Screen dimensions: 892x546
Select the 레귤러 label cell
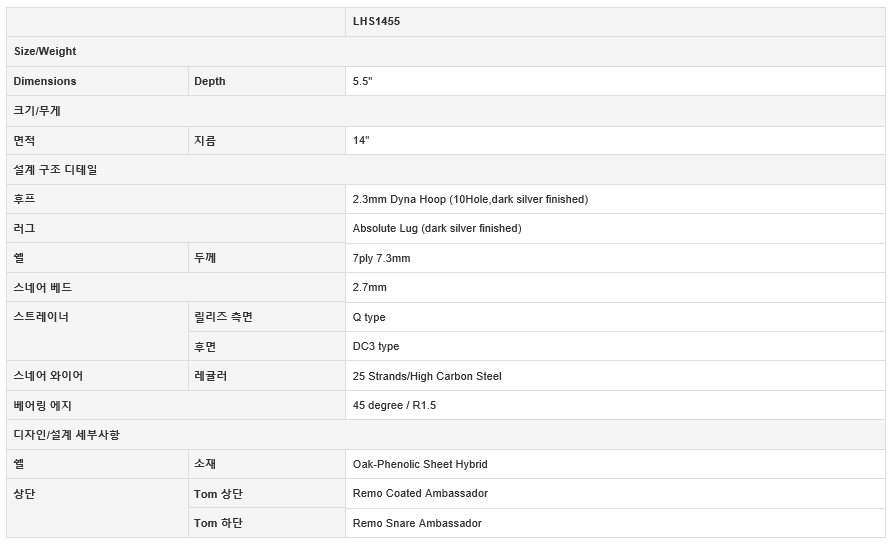click(x=267, y=376)
